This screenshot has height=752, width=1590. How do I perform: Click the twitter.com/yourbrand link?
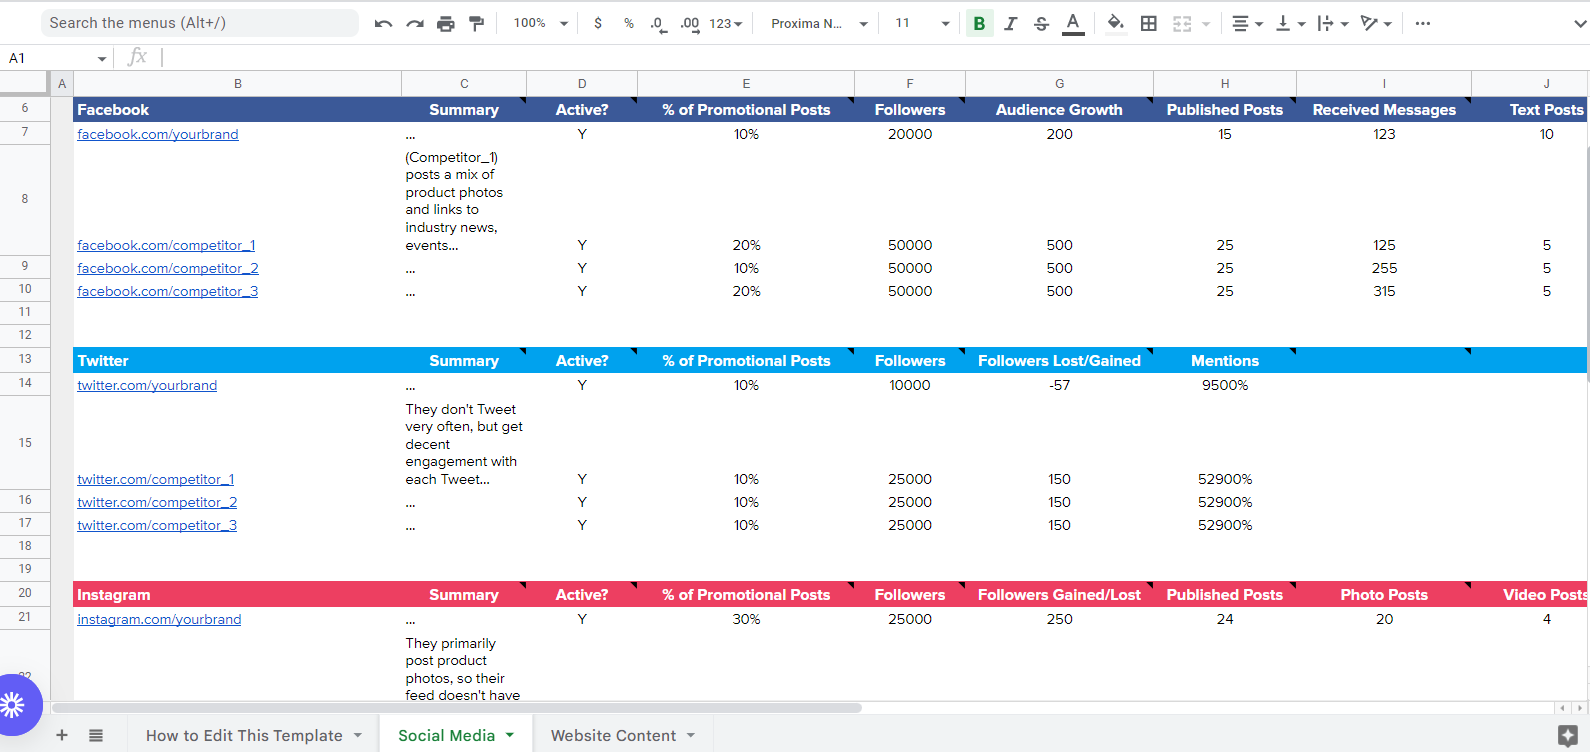pyautogui.click(x=147, y=385)
